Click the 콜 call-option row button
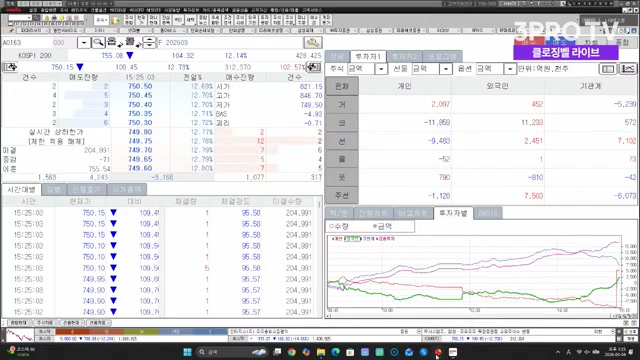This screenshot has width=640, height=360. pos(342,159)
